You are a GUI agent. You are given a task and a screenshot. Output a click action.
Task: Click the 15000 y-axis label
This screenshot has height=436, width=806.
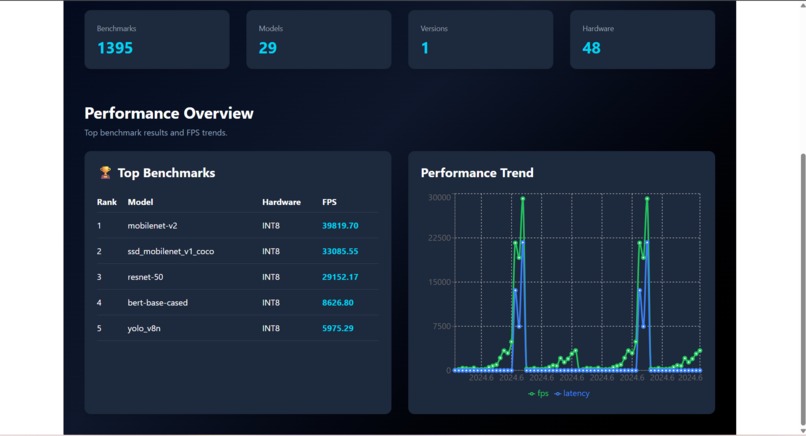click(439, 282)
